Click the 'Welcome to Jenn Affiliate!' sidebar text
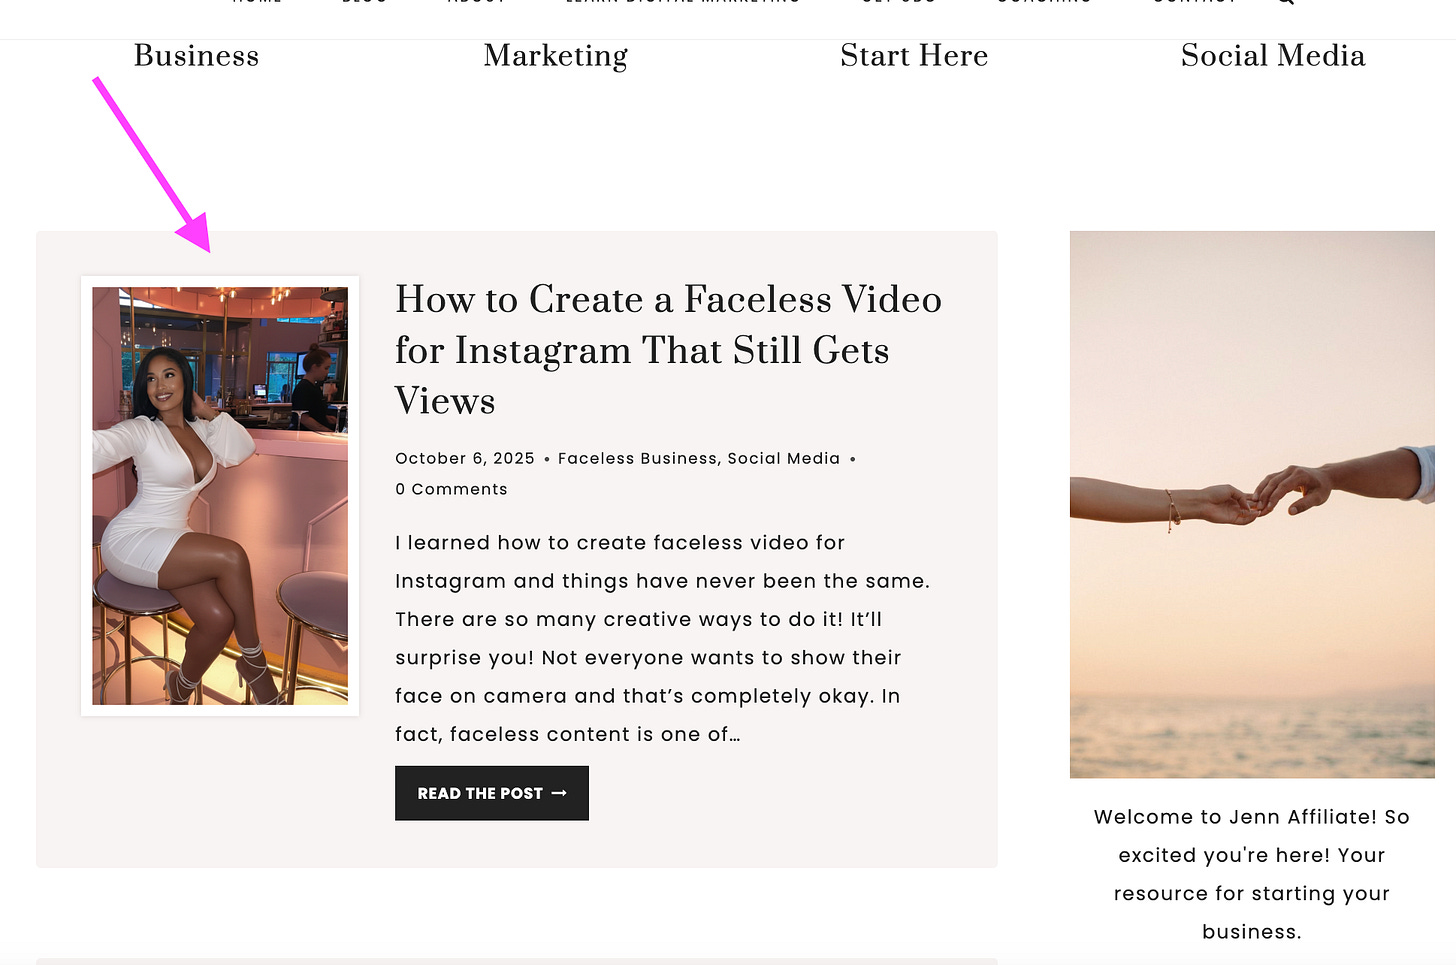This screenshot has width=1456, height=965. pyautogui.click(x=1252, y=874)
